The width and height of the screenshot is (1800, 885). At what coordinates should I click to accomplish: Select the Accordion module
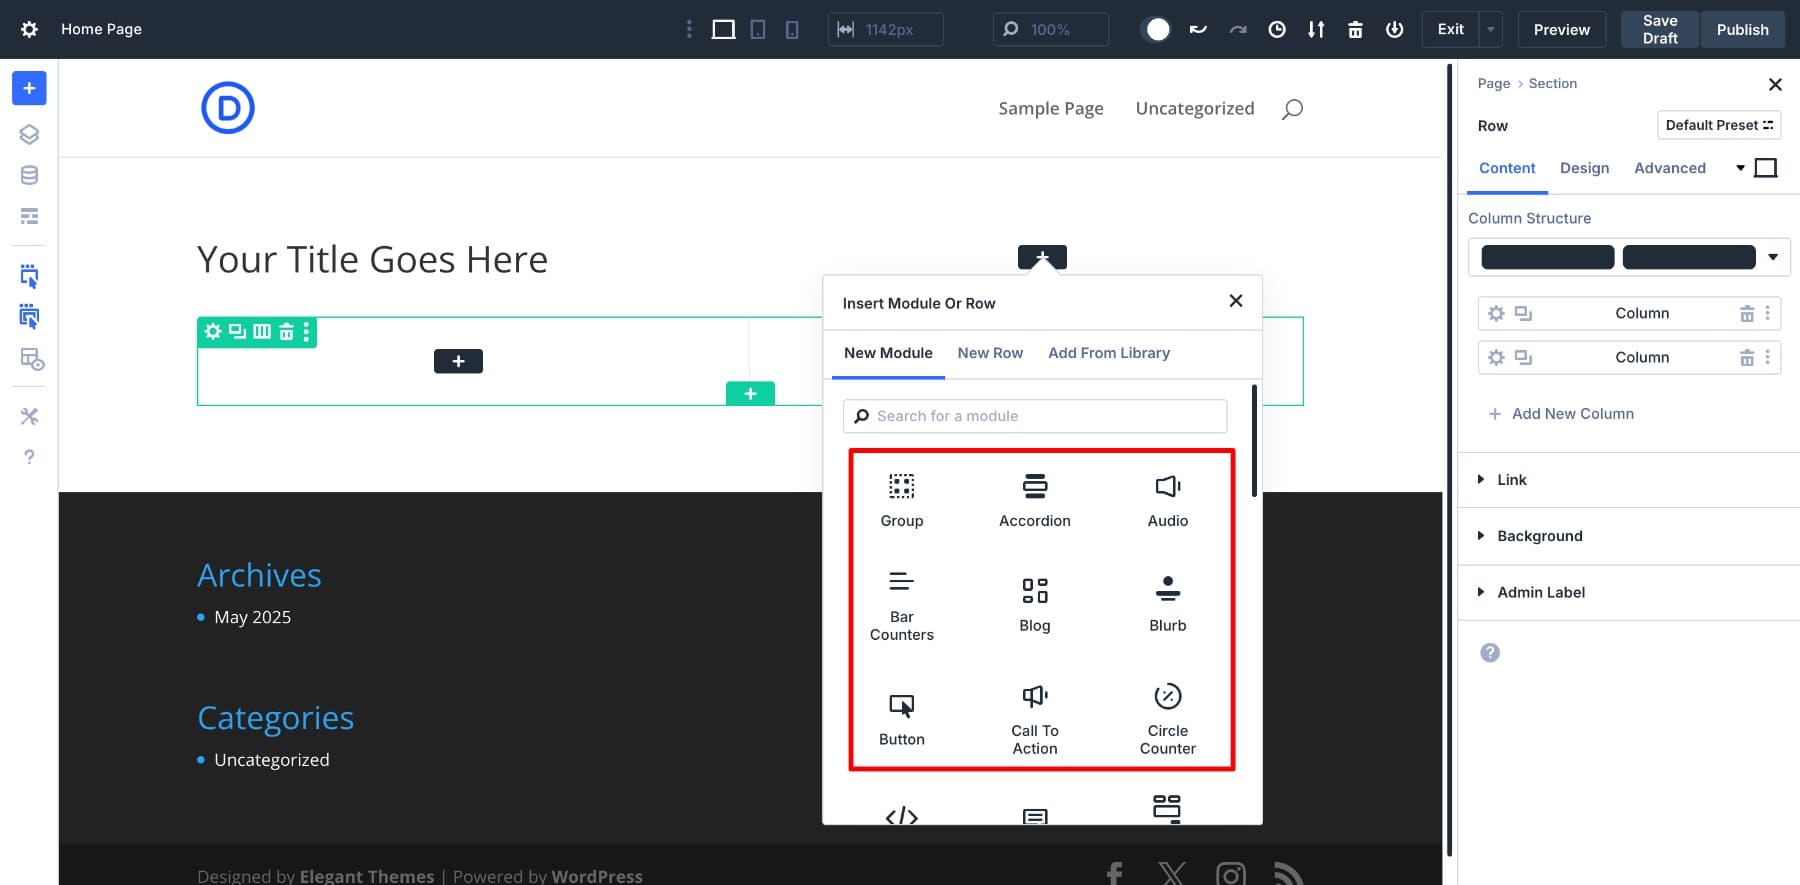1034,500
